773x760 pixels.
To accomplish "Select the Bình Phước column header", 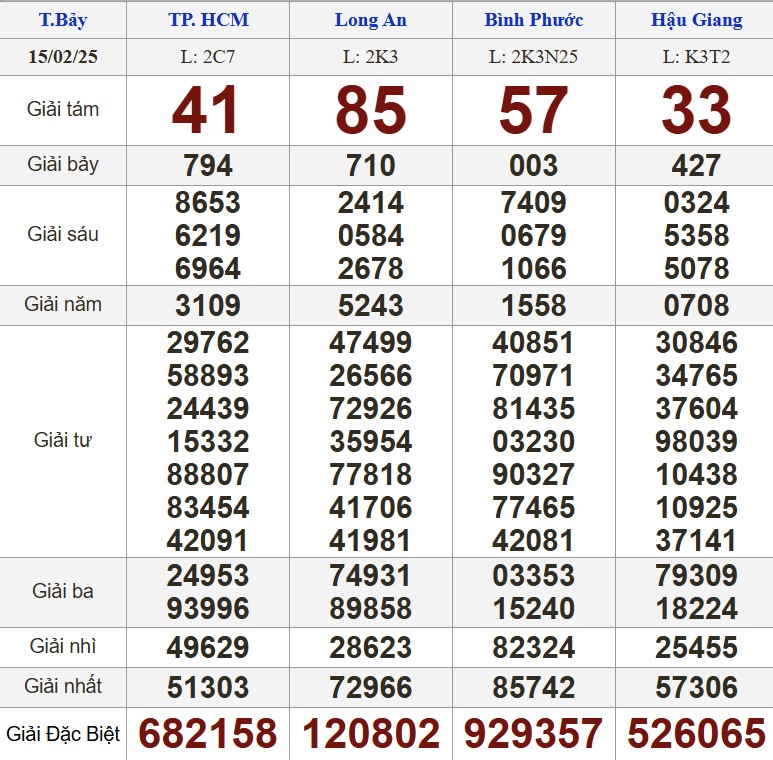I will pyautogui.click(x=533, y=20).
